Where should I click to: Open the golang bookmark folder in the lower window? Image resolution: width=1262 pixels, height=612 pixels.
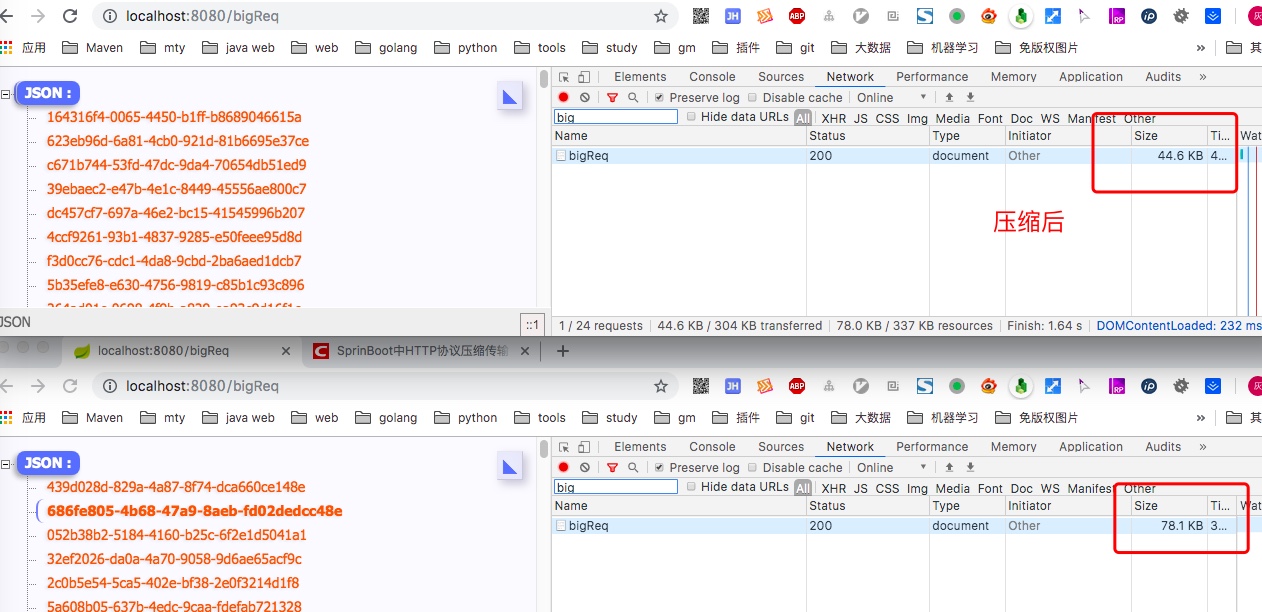[387, 418]
